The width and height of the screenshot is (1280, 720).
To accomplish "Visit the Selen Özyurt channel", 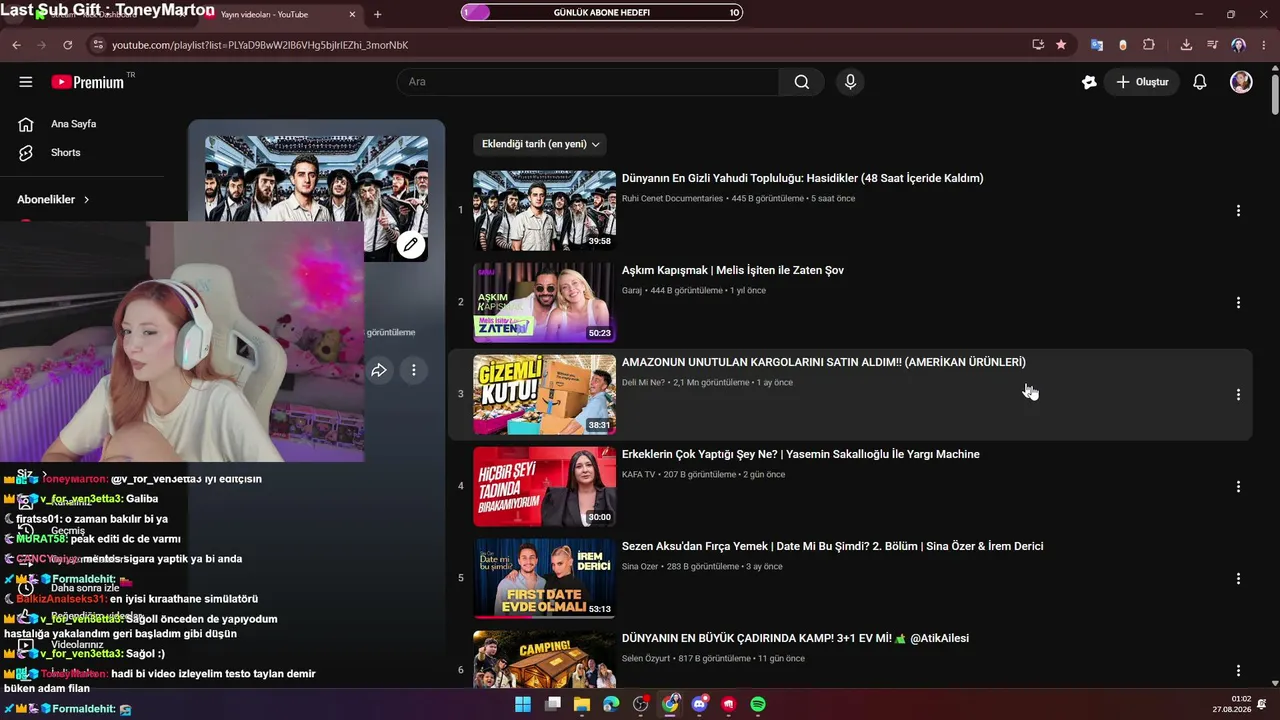I will (646, 659).
